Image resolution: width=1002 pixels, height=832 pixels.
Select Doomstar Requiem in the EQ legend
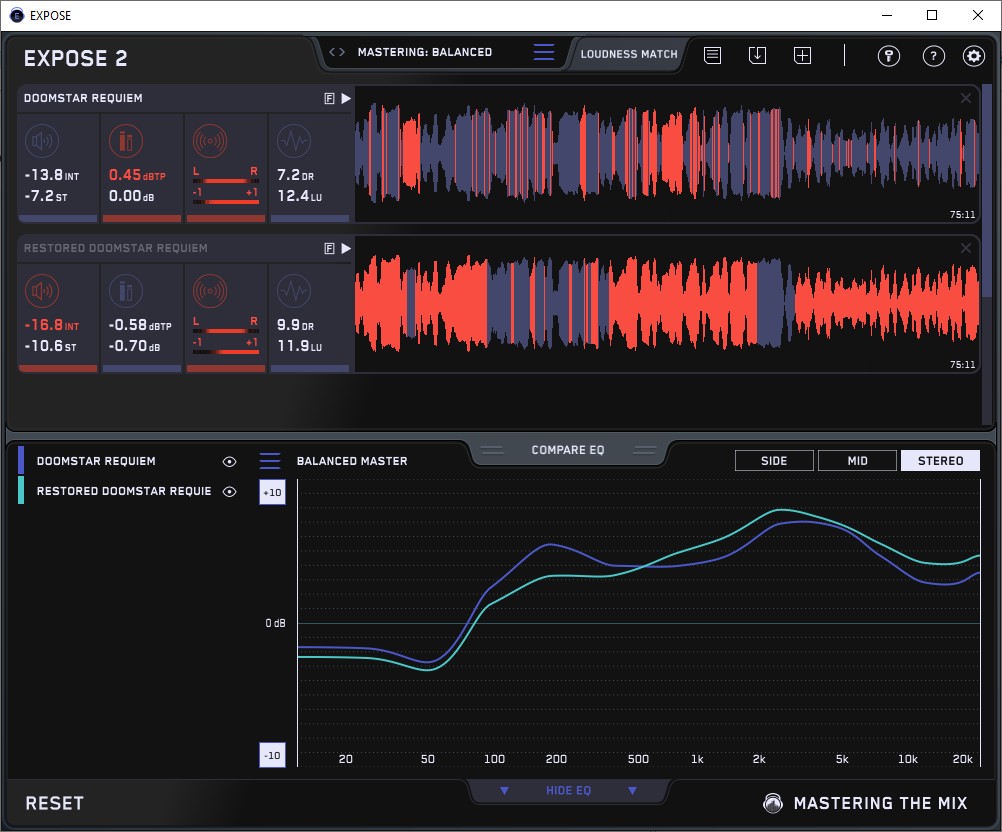pos(96,461)
